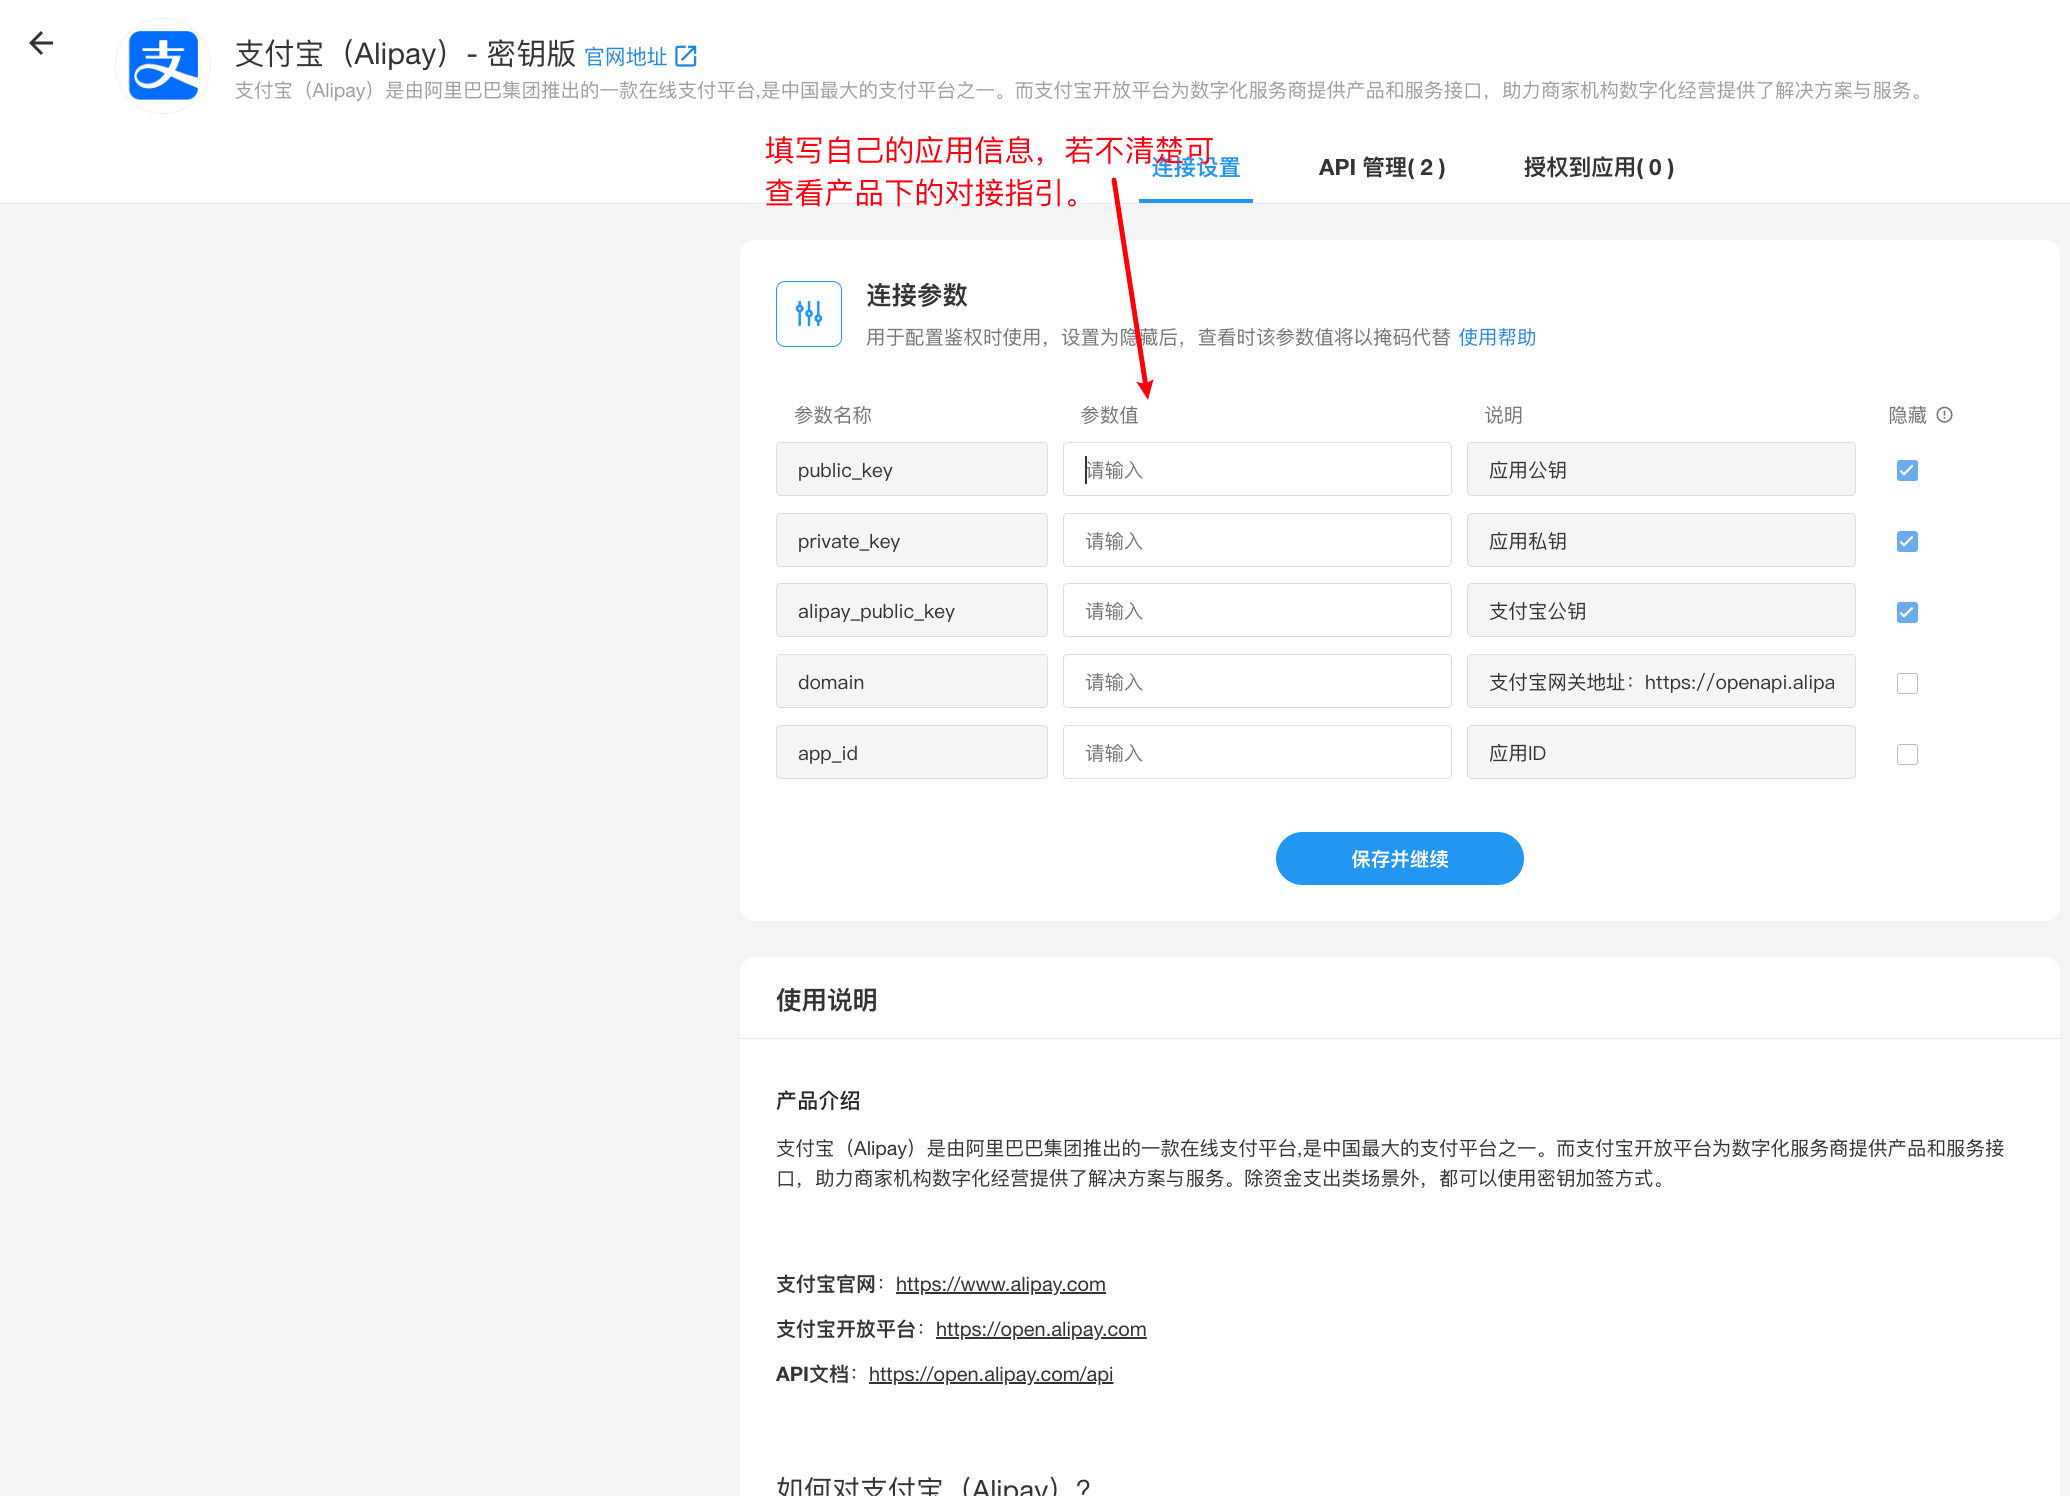Focus the private_key value input field
The image size is (2070, 1496).
click(1256, 541)
